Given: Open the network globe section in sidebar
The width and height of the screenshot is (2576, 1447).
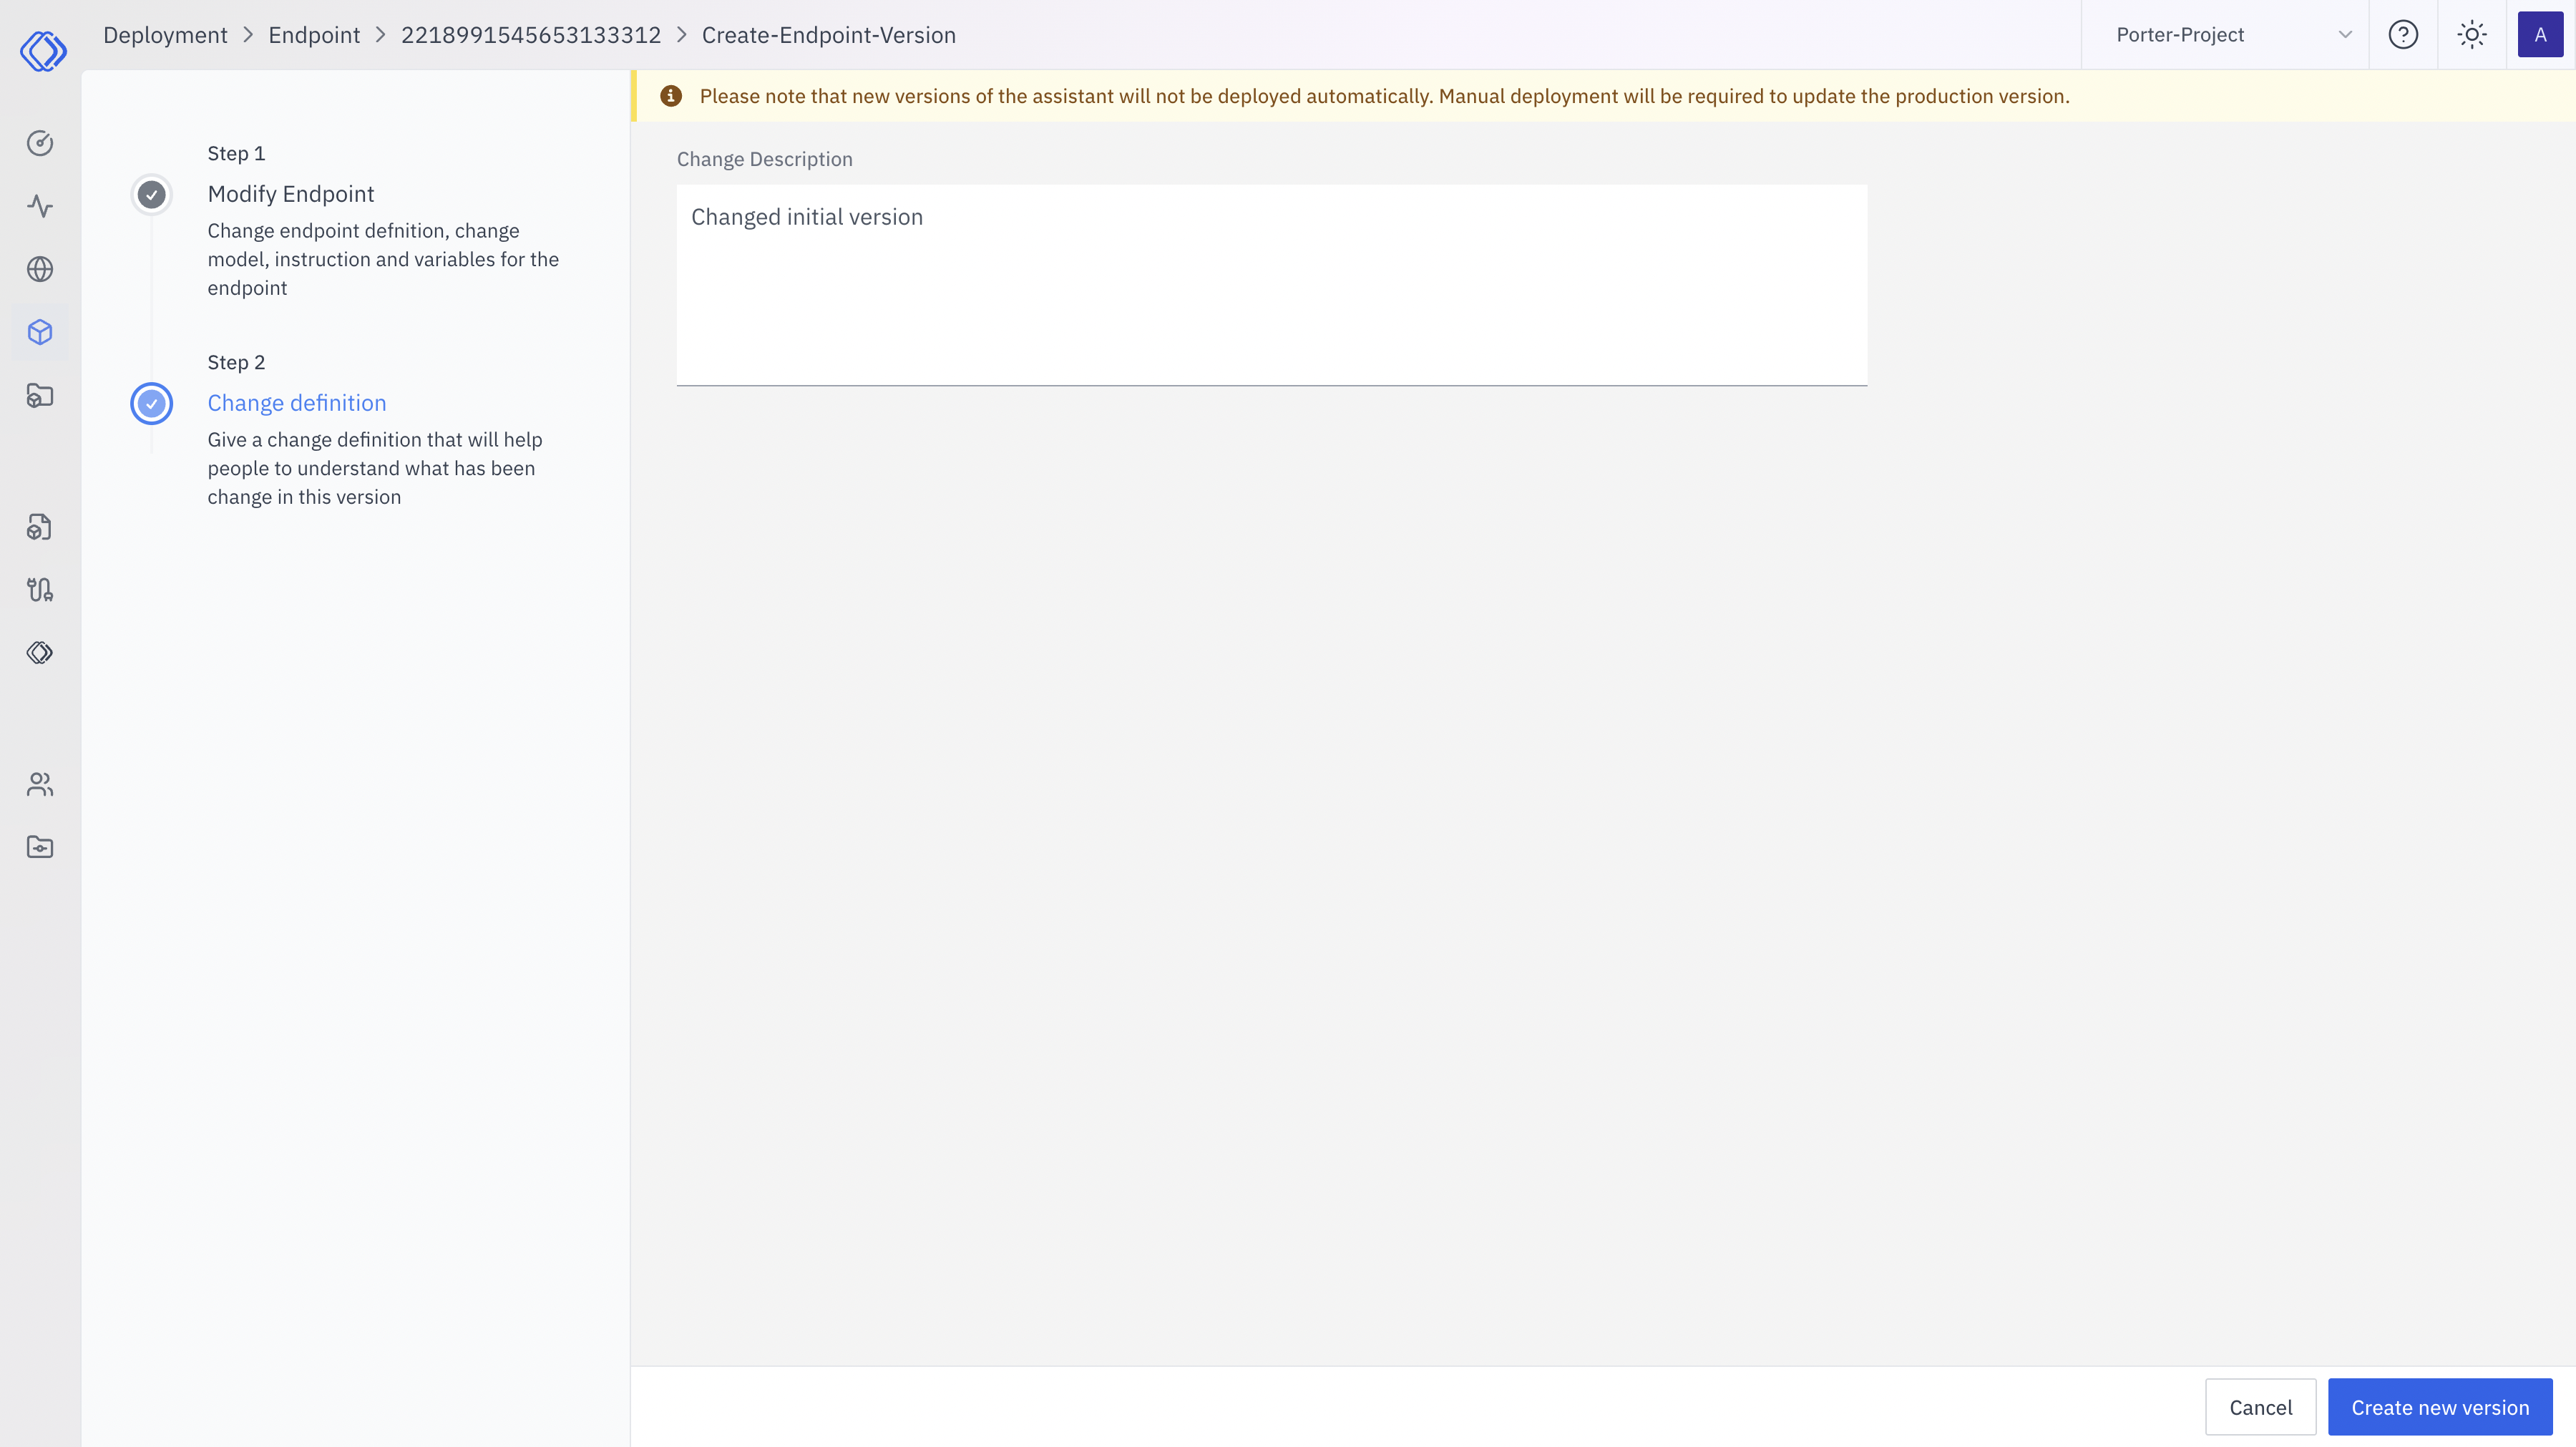Looking at the screenshot, I should pyautogui.click(x=40, y=268).
